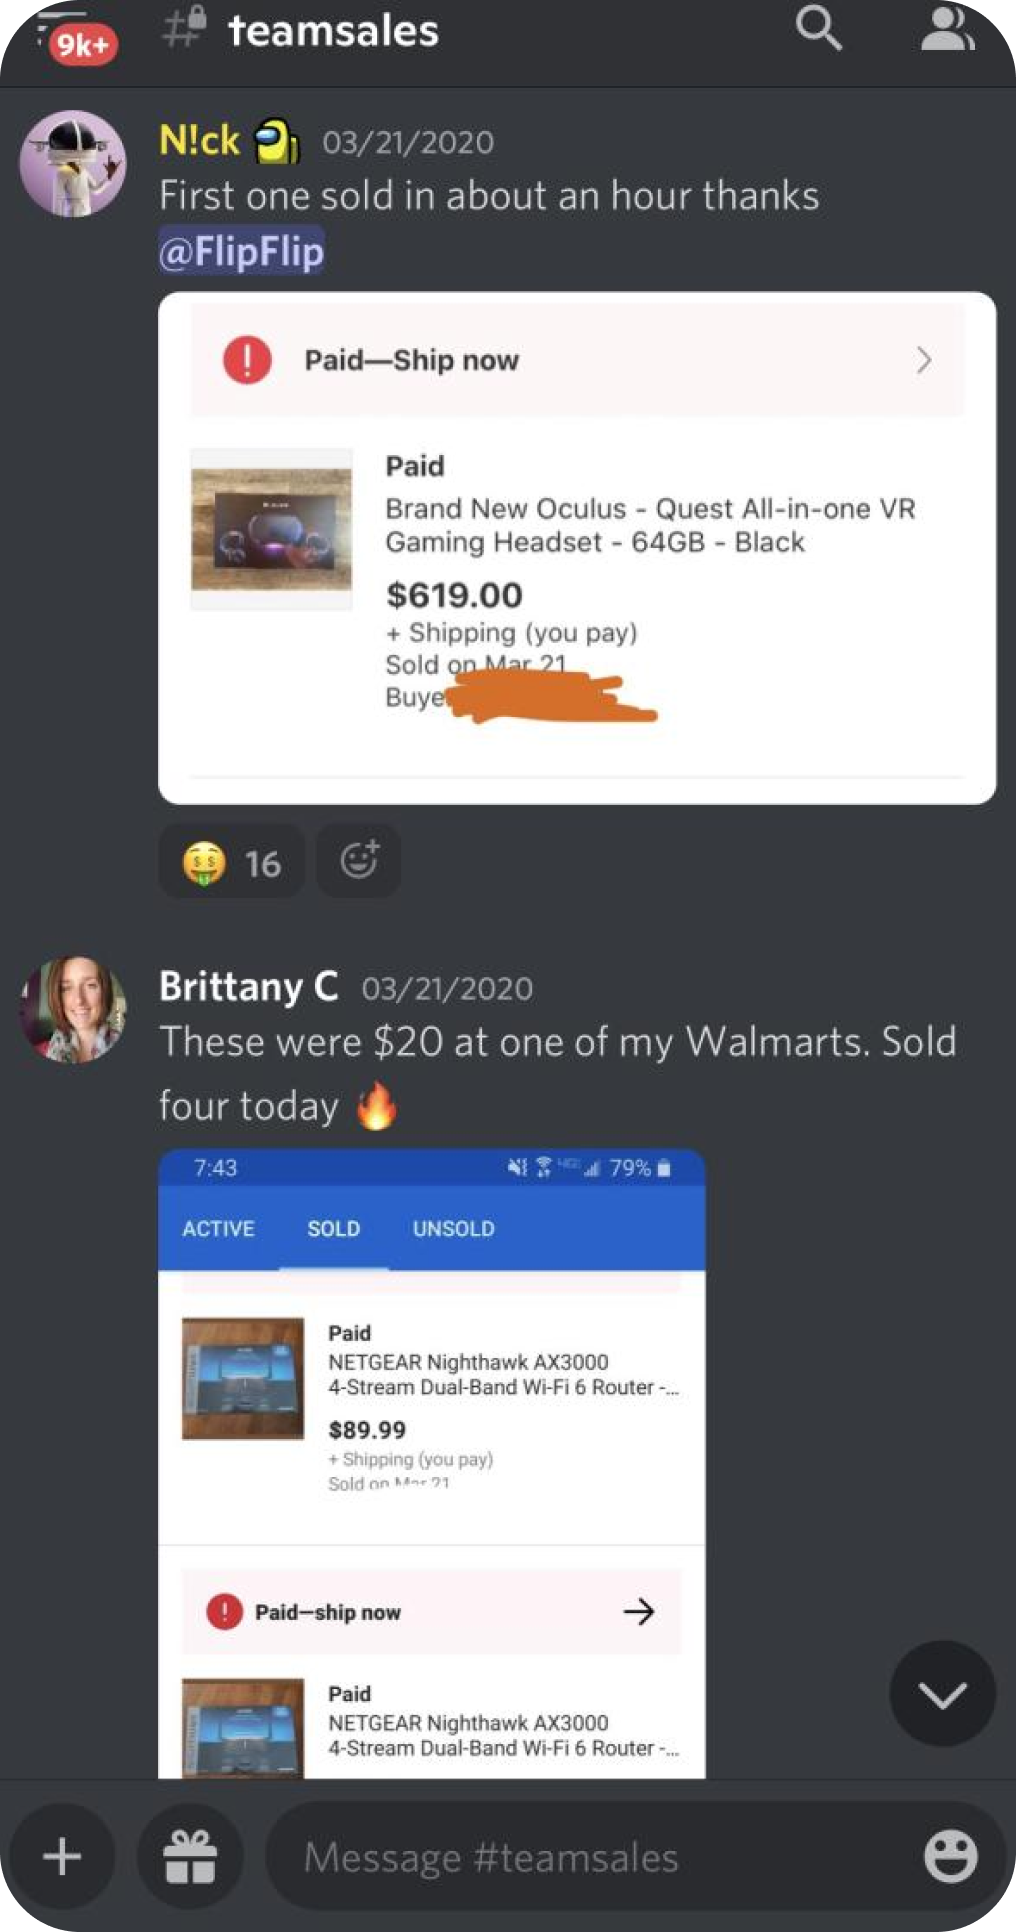Expand the Paid—Ship now chevron
The width and height of the screenshot is (1016, 1932).
click(924, 360)
